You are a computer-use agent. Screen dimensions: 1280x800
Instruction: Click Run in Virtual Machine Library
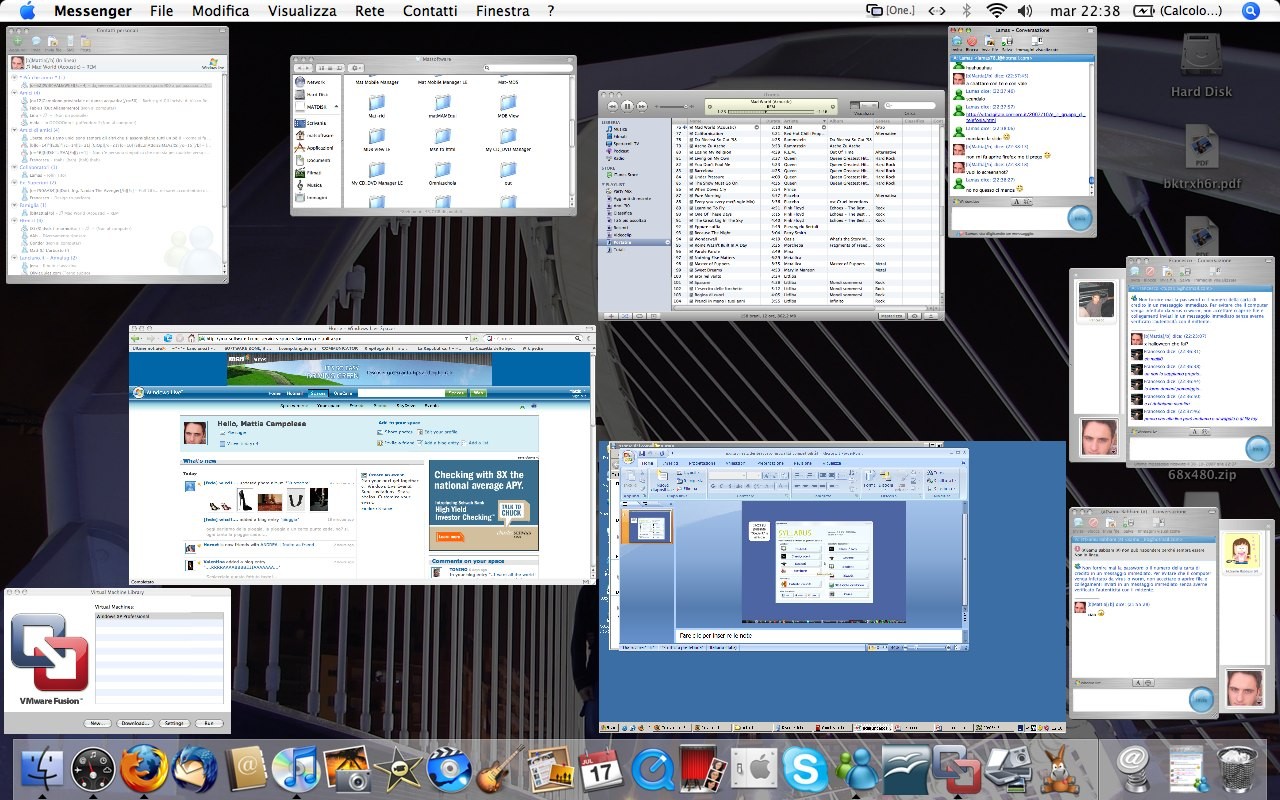(x=208, y=722)
